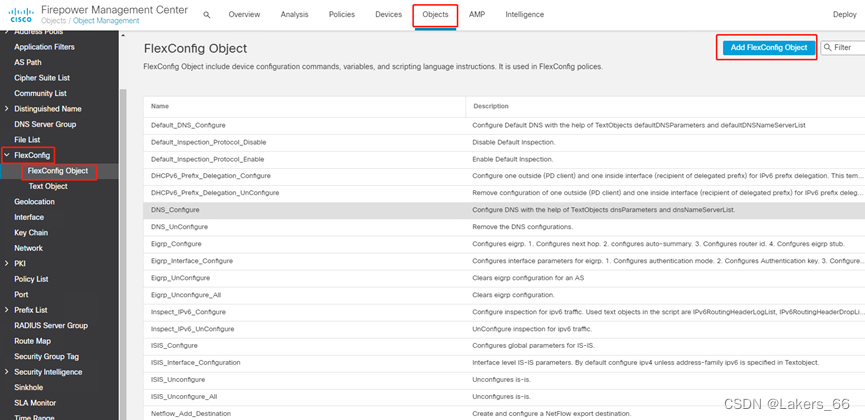Image resolution: width=865 pixels, height=420 pixels.
Task: Select the DNS_UnConfigure row
Action: 504,227
